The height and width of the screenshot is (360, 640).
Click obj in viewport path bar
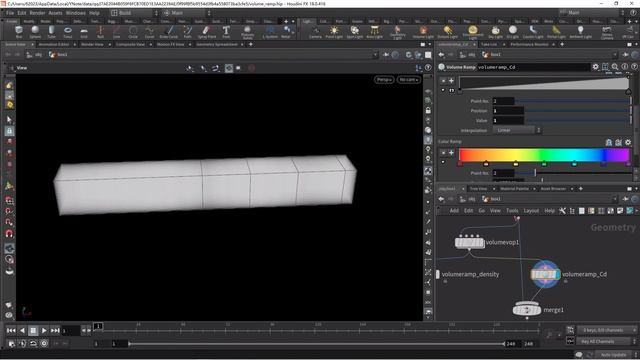[39, 54]
